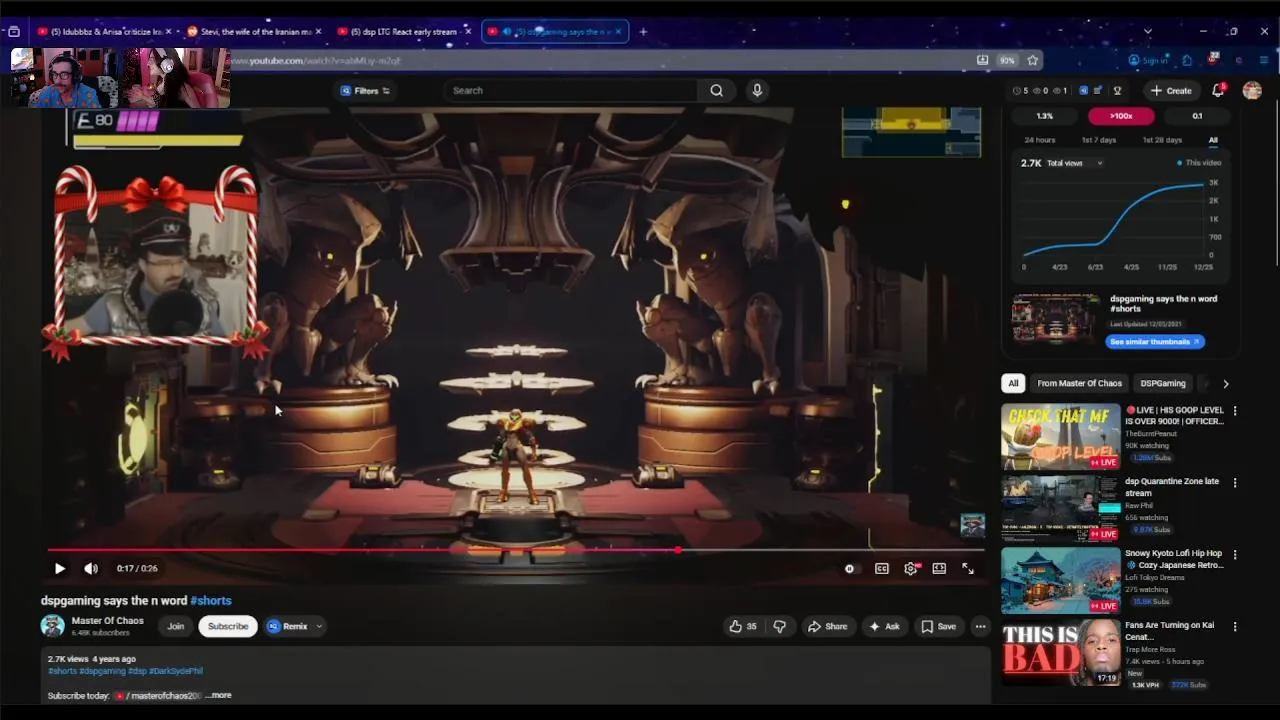Click the See similar thumbnails button
This screenshot has height=720, width=1280.
click(x=1155, y=341)
